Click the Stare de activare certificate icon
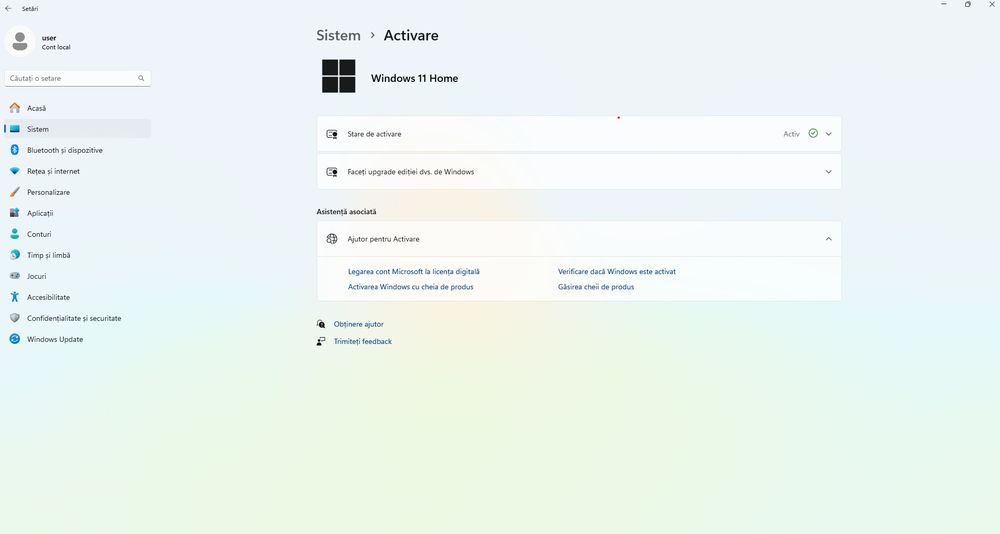 click(x=332, y=134)
